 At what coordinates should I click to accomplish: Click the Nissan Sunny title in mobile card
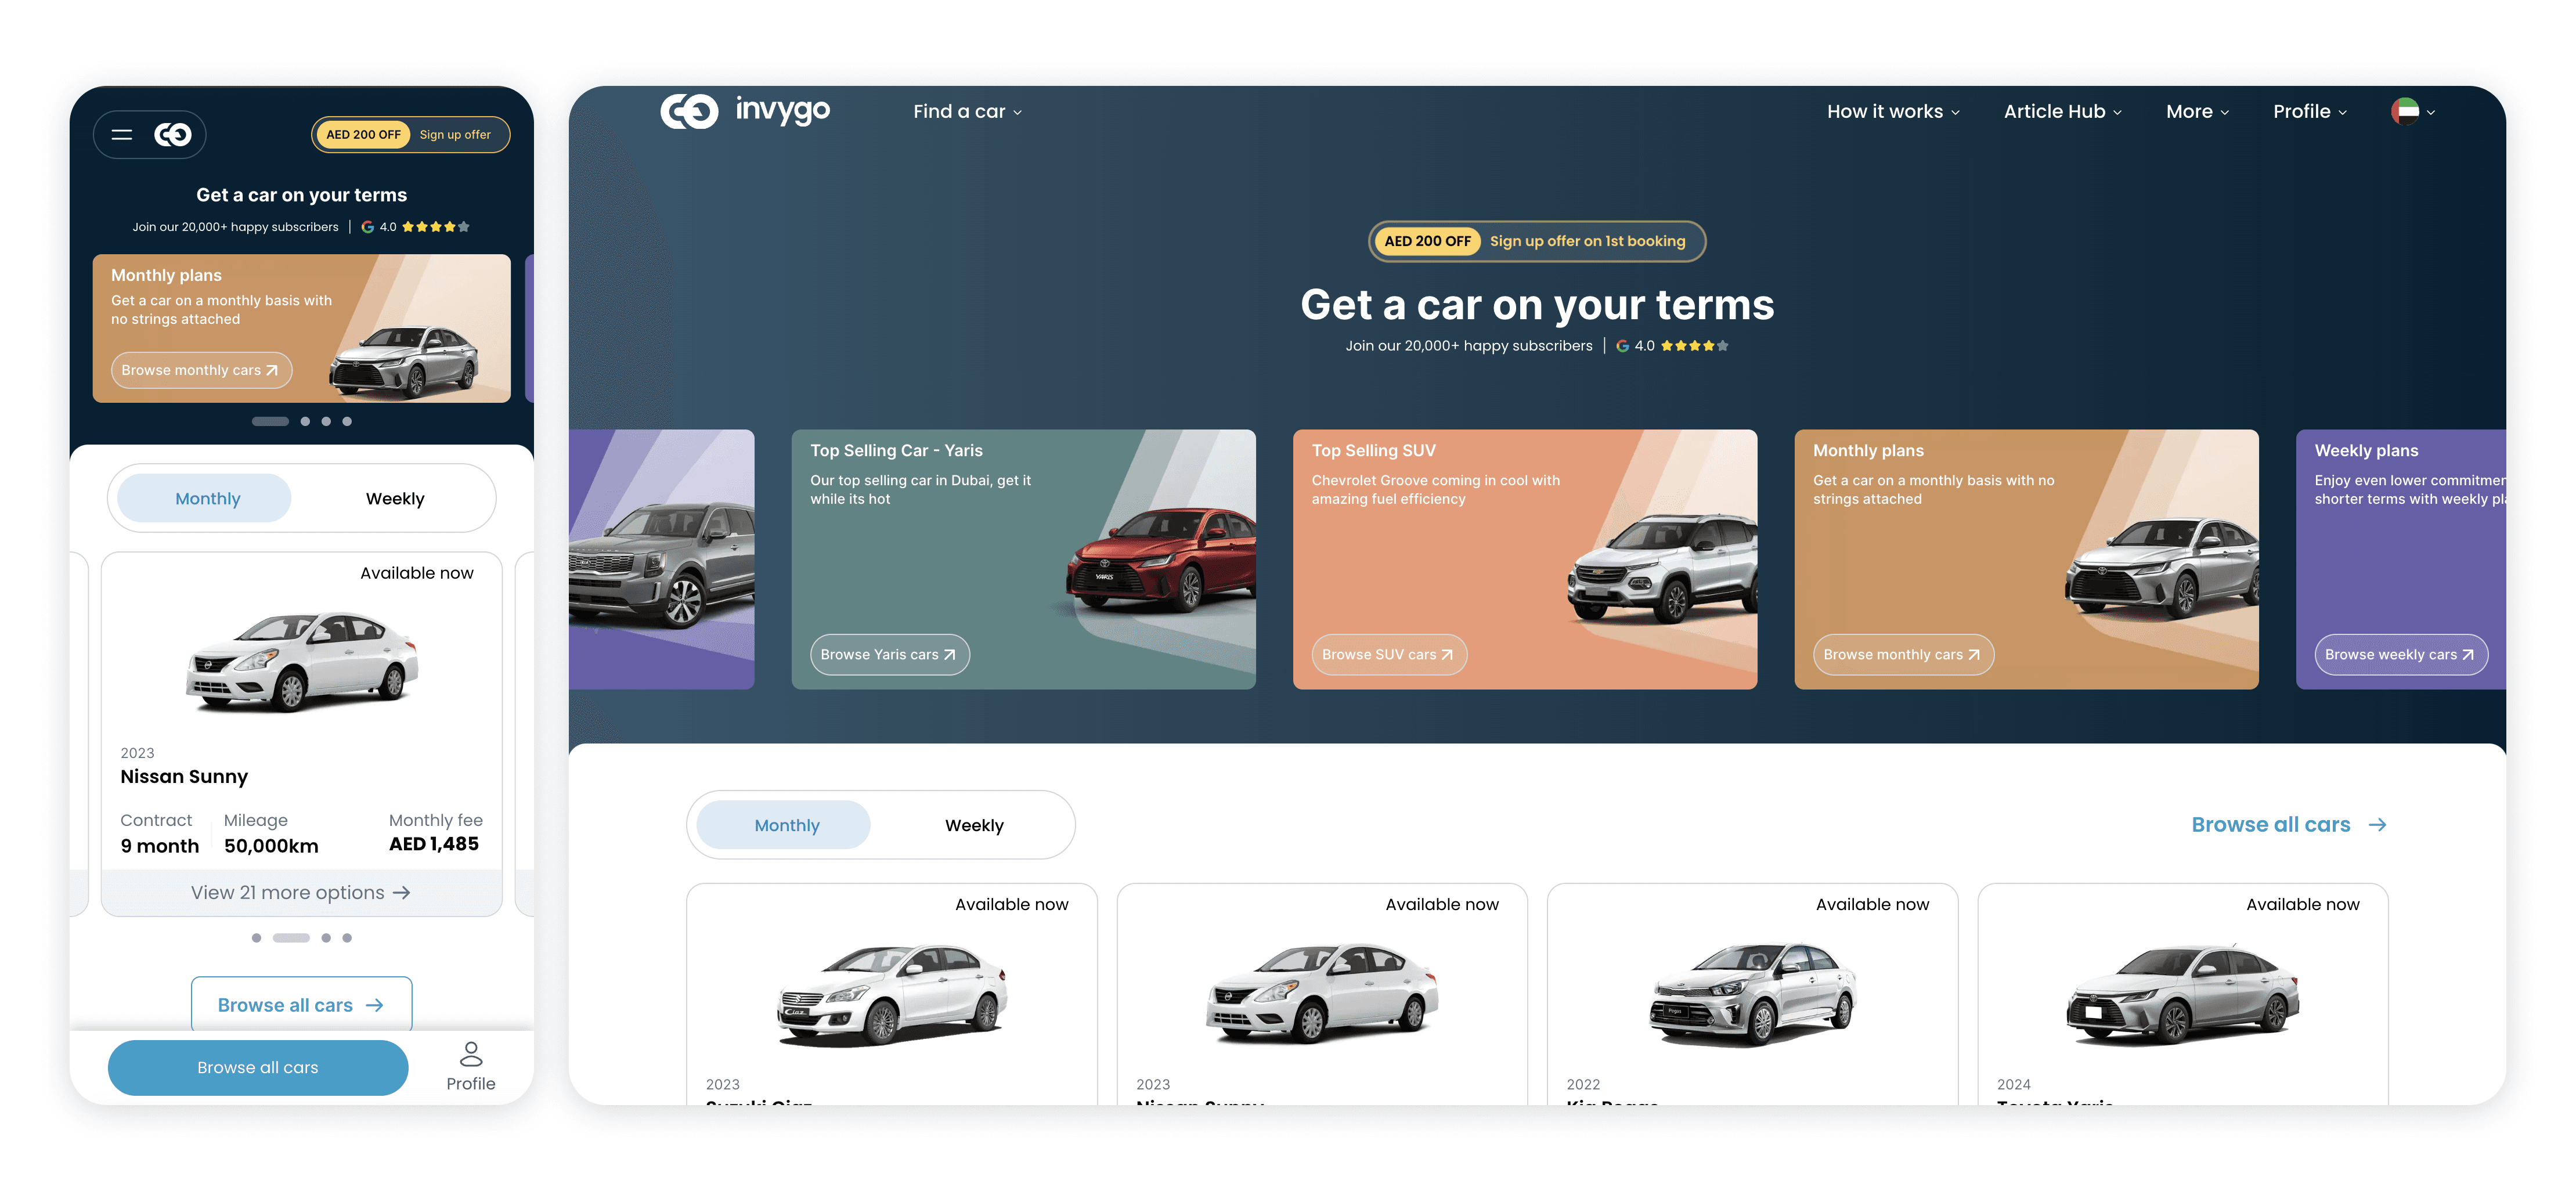pos(184,777)
